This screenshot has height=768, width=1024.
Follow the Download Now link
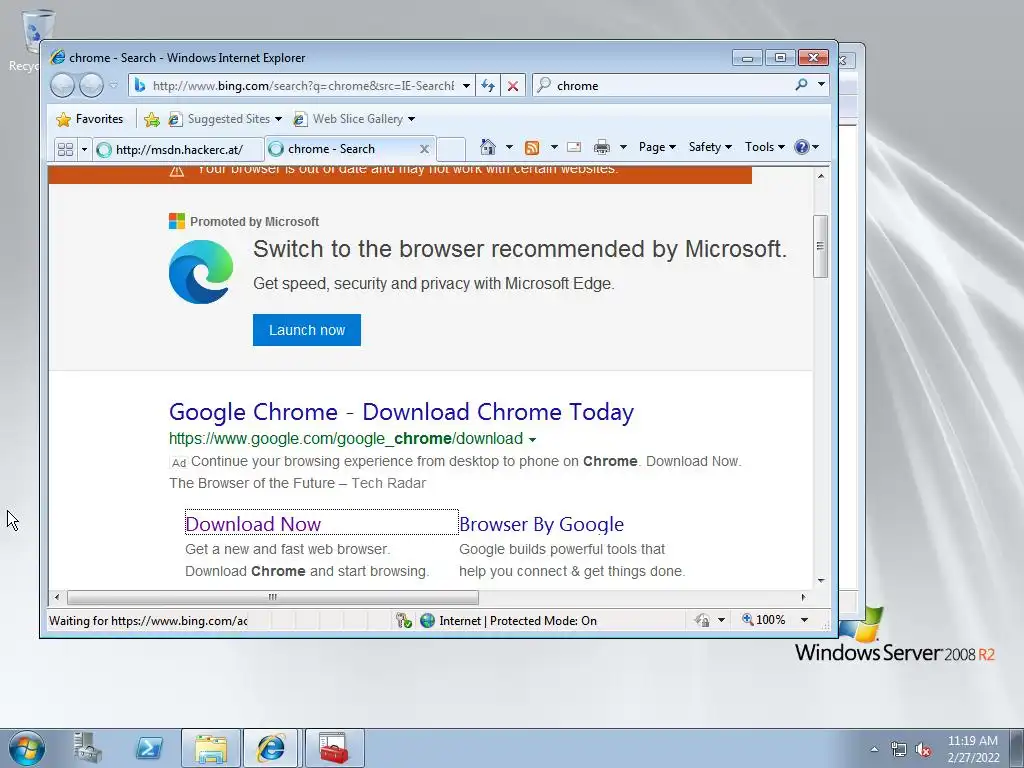coord(253,524)
